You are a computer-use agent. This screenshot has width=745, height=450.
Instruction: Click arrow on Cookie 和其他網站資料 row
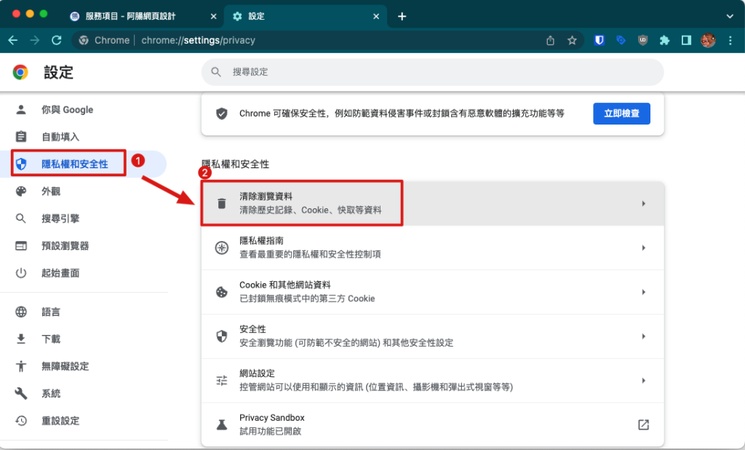643,292
